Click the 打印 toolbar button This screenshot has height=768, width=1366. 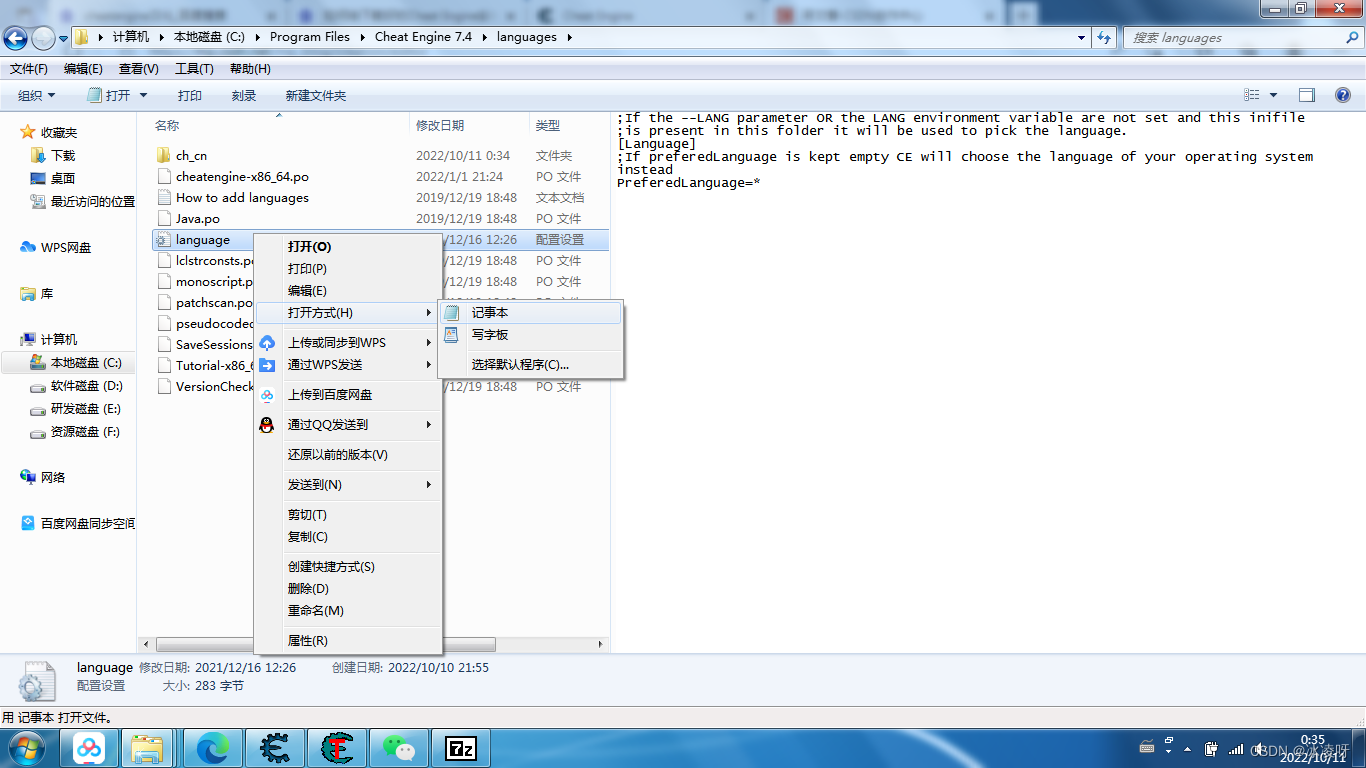coord(190,95)
